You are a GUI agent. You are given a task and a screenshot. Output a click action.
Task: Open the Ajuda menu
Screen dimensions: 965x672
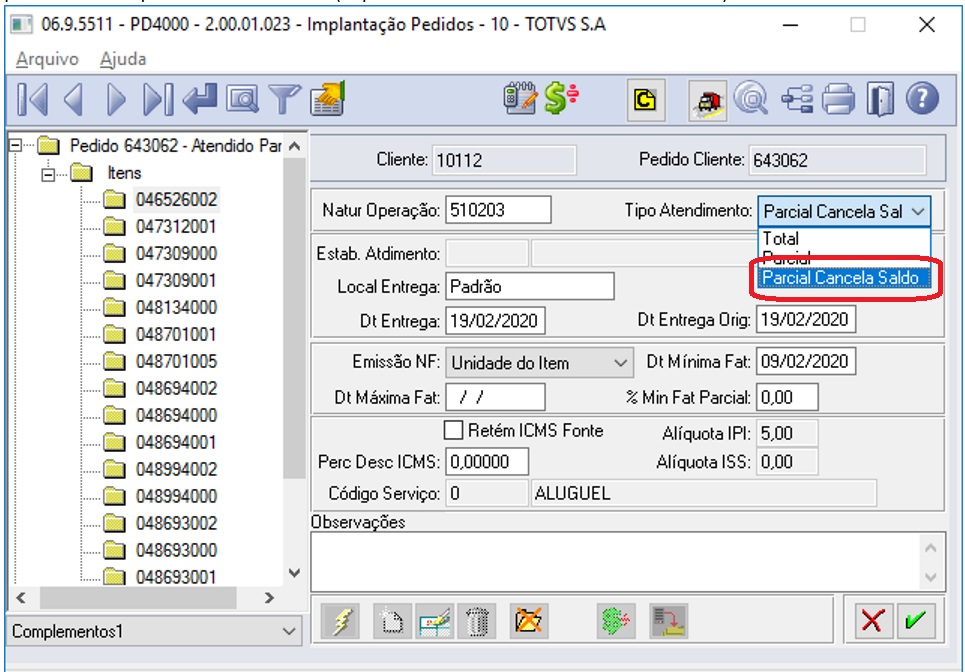[x=123, y=59]
